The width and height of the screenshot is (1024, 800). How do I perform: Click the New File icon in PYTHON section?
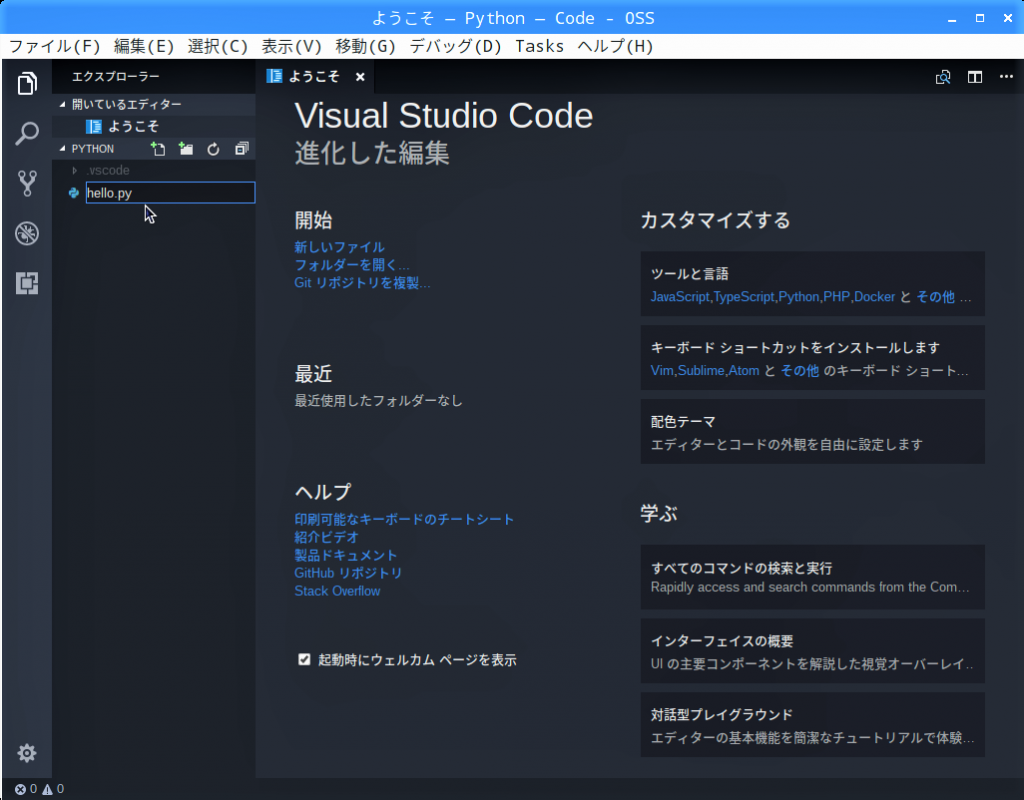coord(158,149)
